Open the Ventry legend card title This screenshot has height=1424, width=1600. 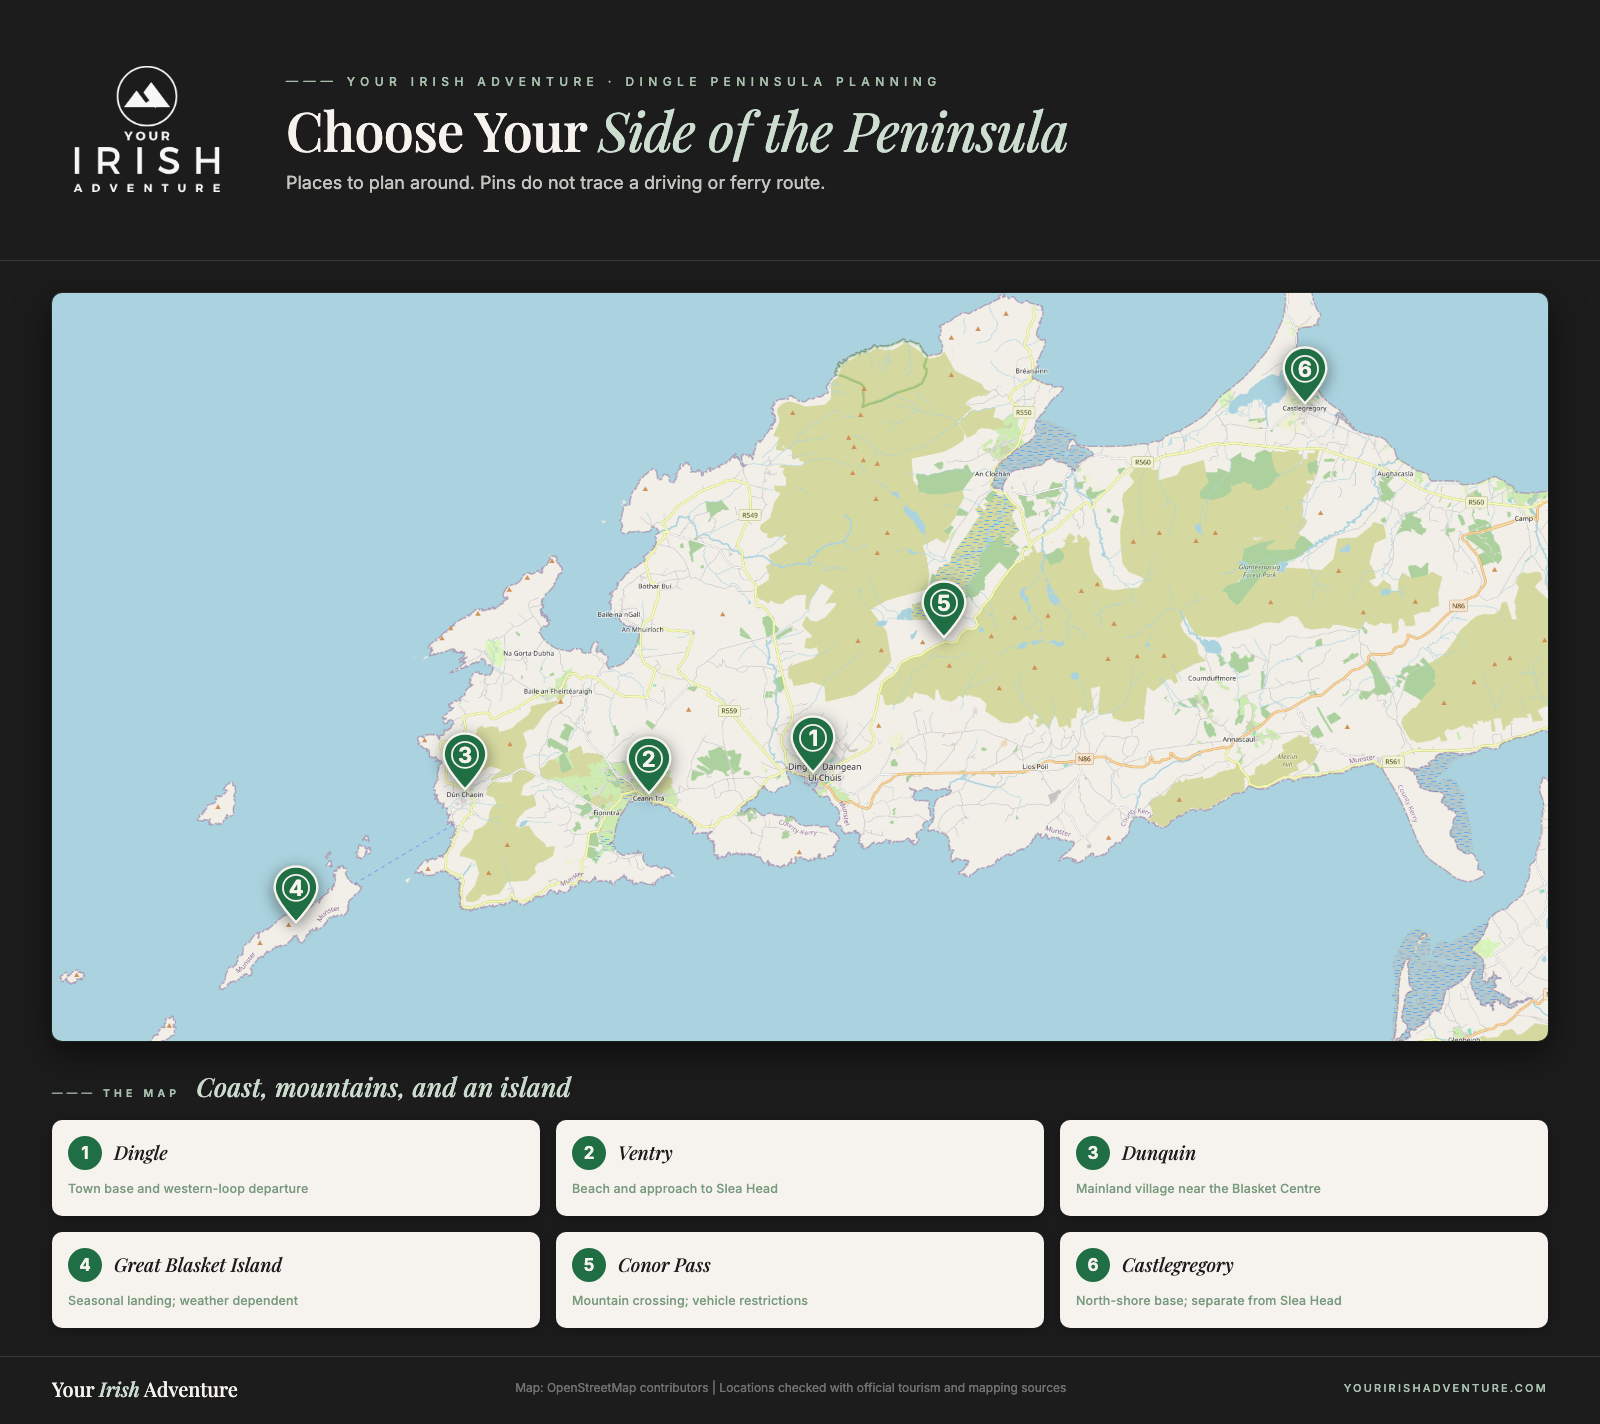[x=645, y=1153]
